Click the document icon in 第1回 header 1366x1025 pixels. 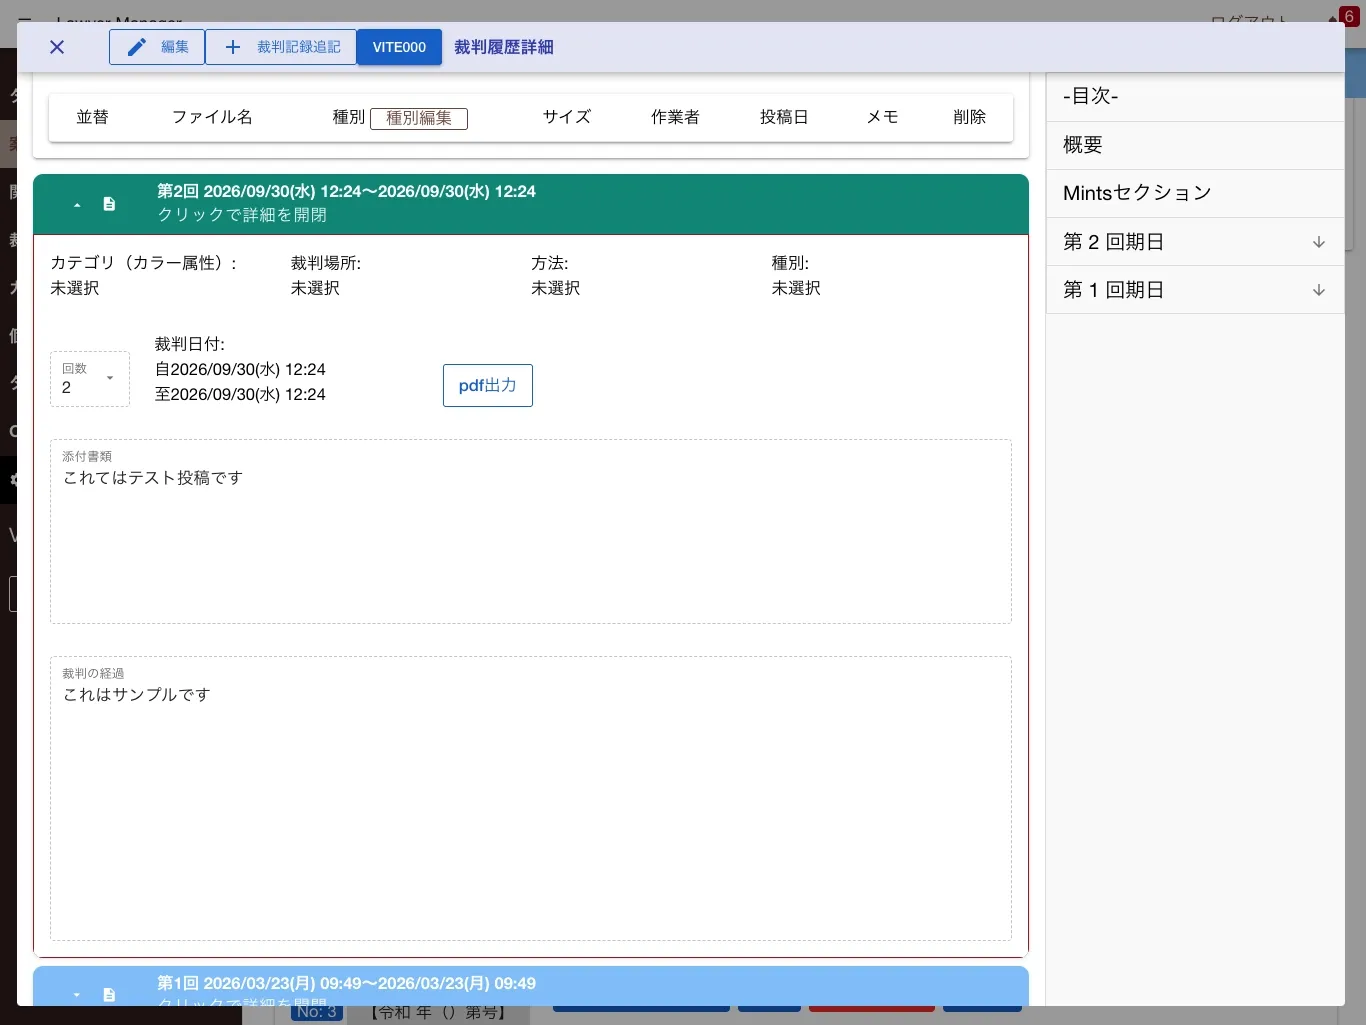click(109, 995)
